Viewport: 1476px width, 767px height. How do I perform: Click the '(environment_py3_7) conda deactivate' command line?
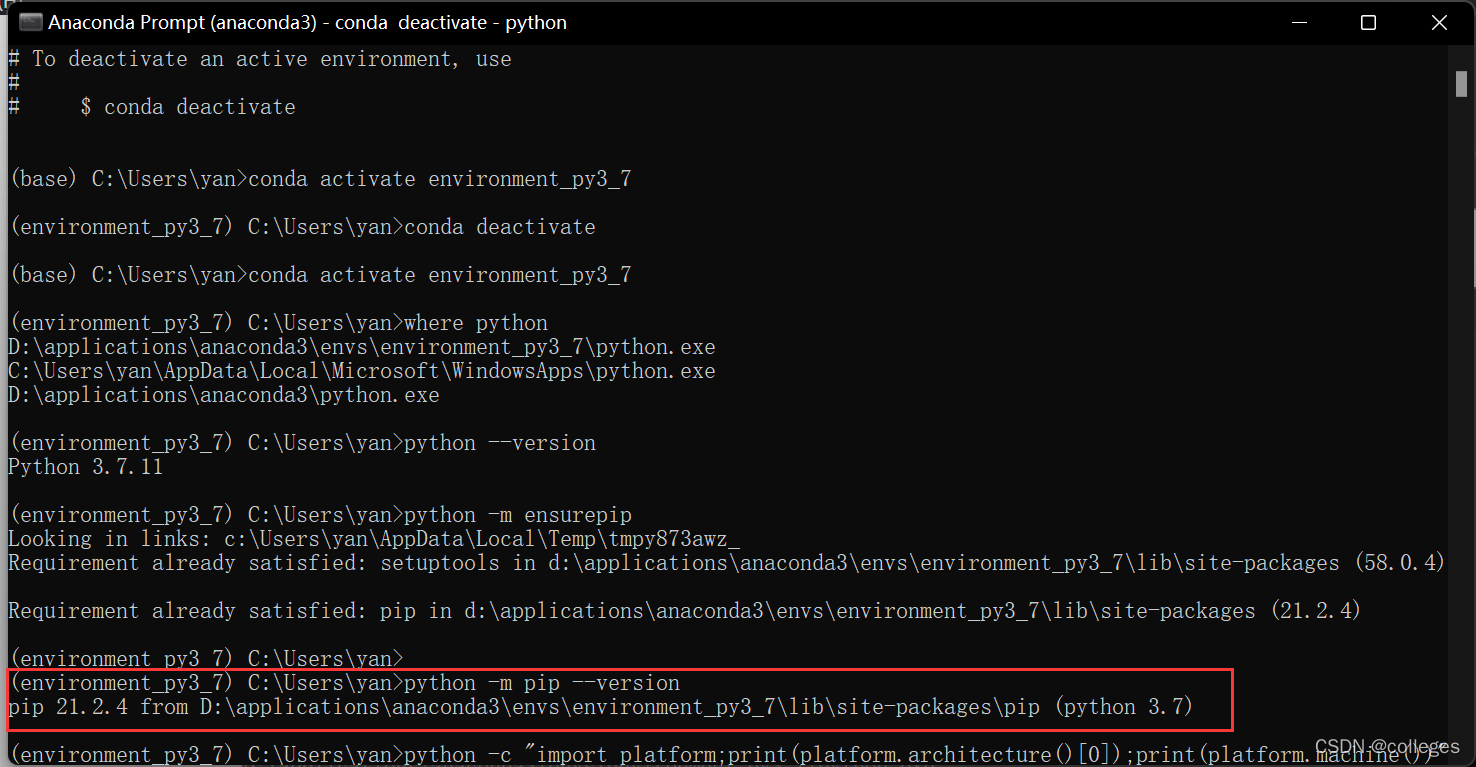[x=302, y=227]
